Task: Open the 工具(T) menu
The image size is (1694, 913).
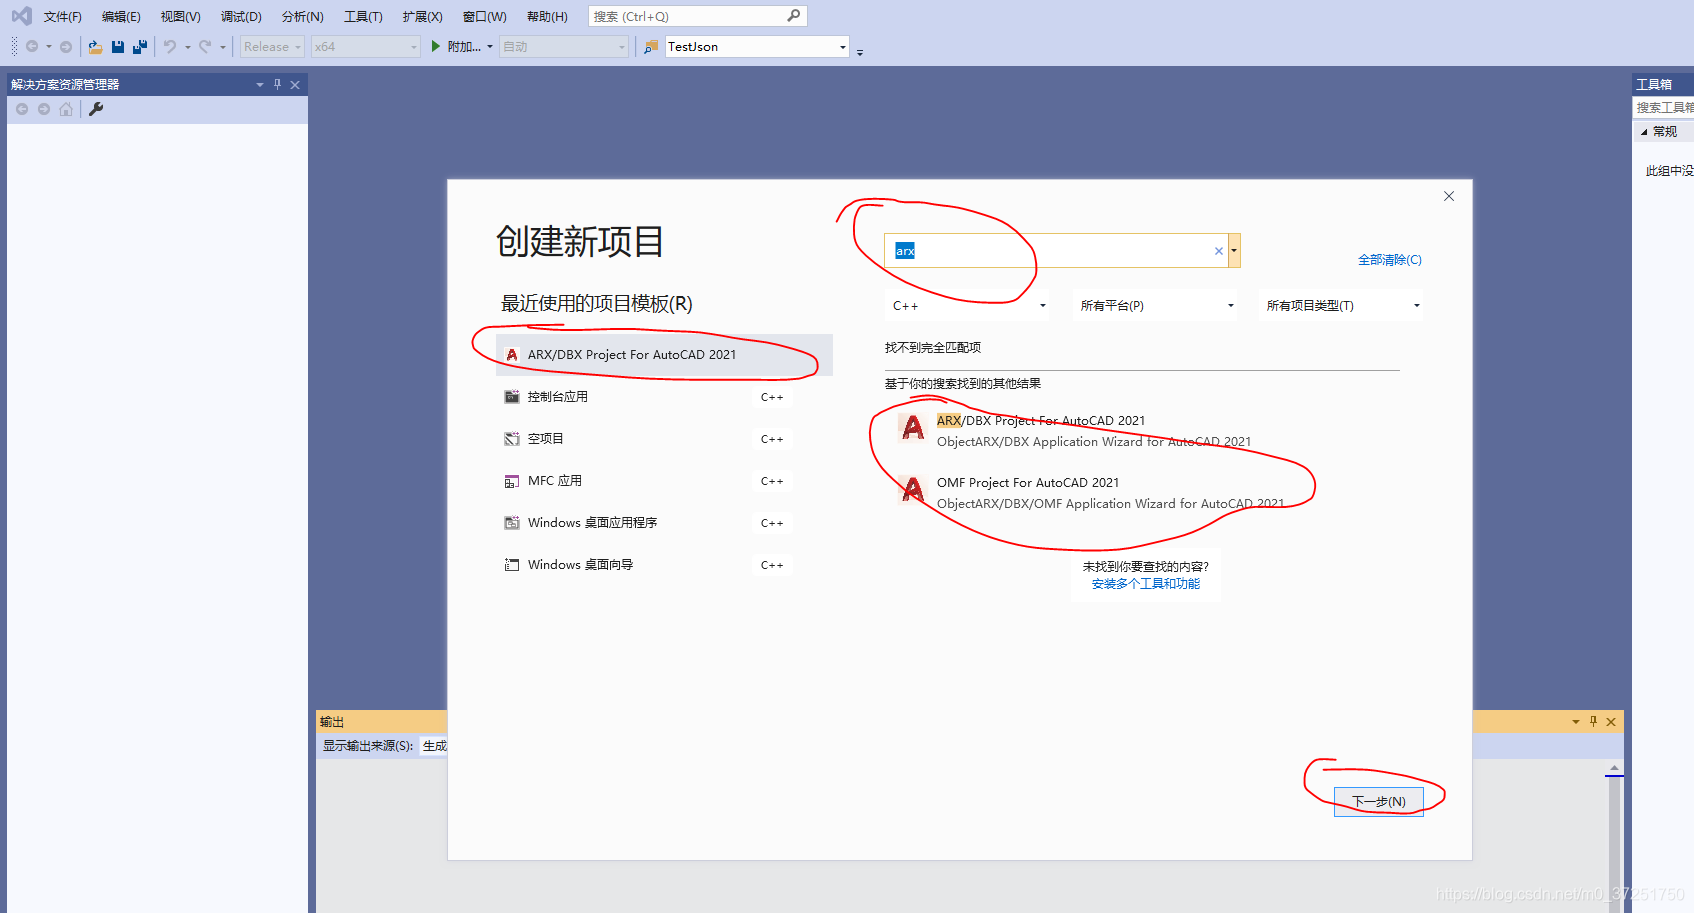Action: tap(363, 15)
